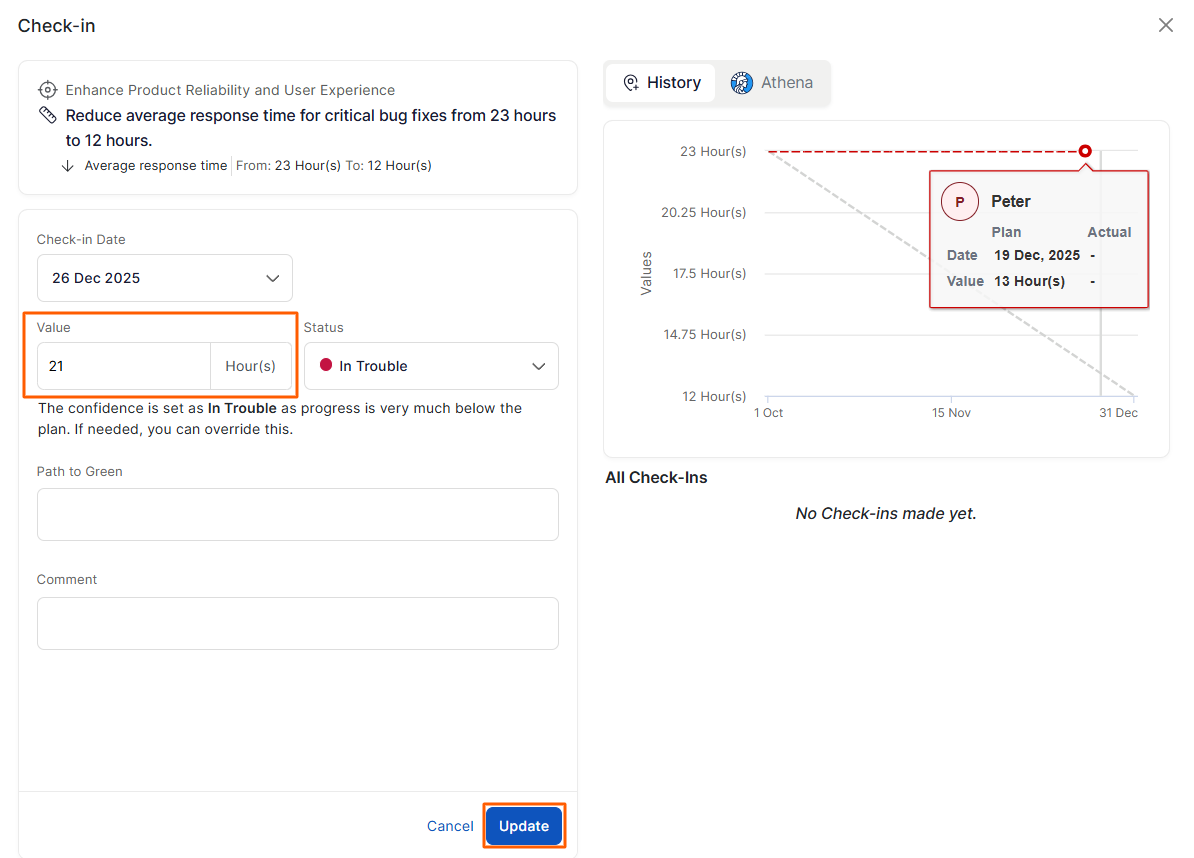
Task: Click the red data point on chart
Action: point(1085,151)
